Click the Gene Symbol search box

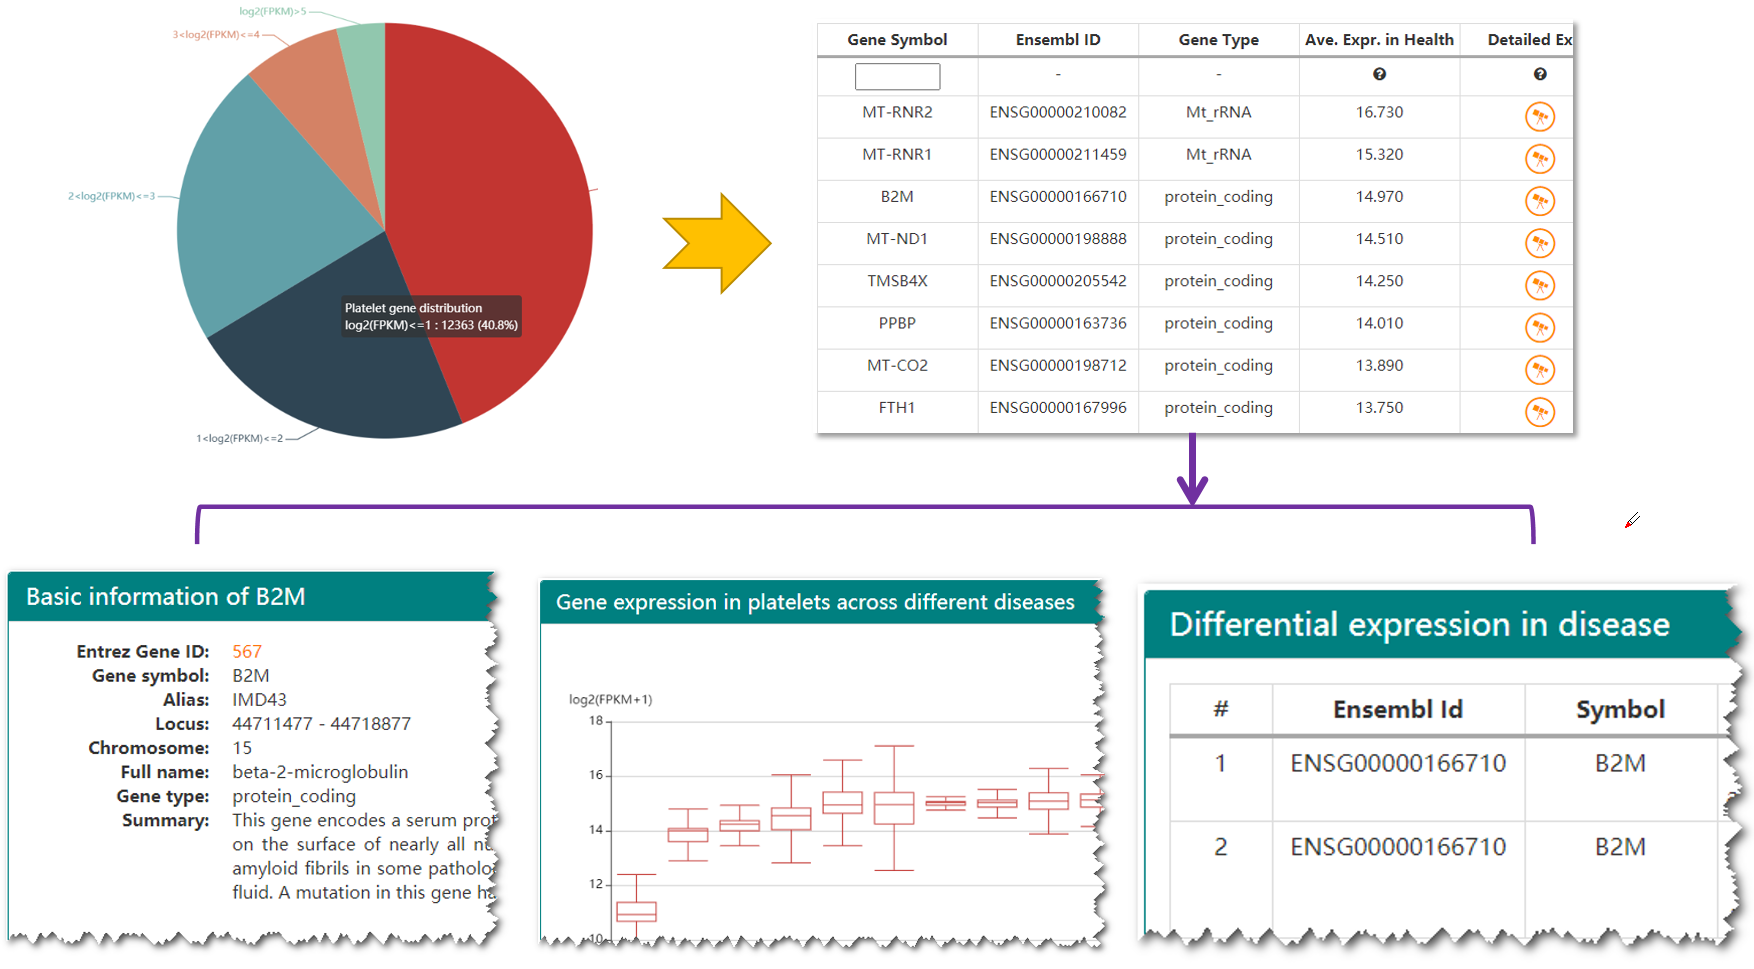(x=897, y=76)
